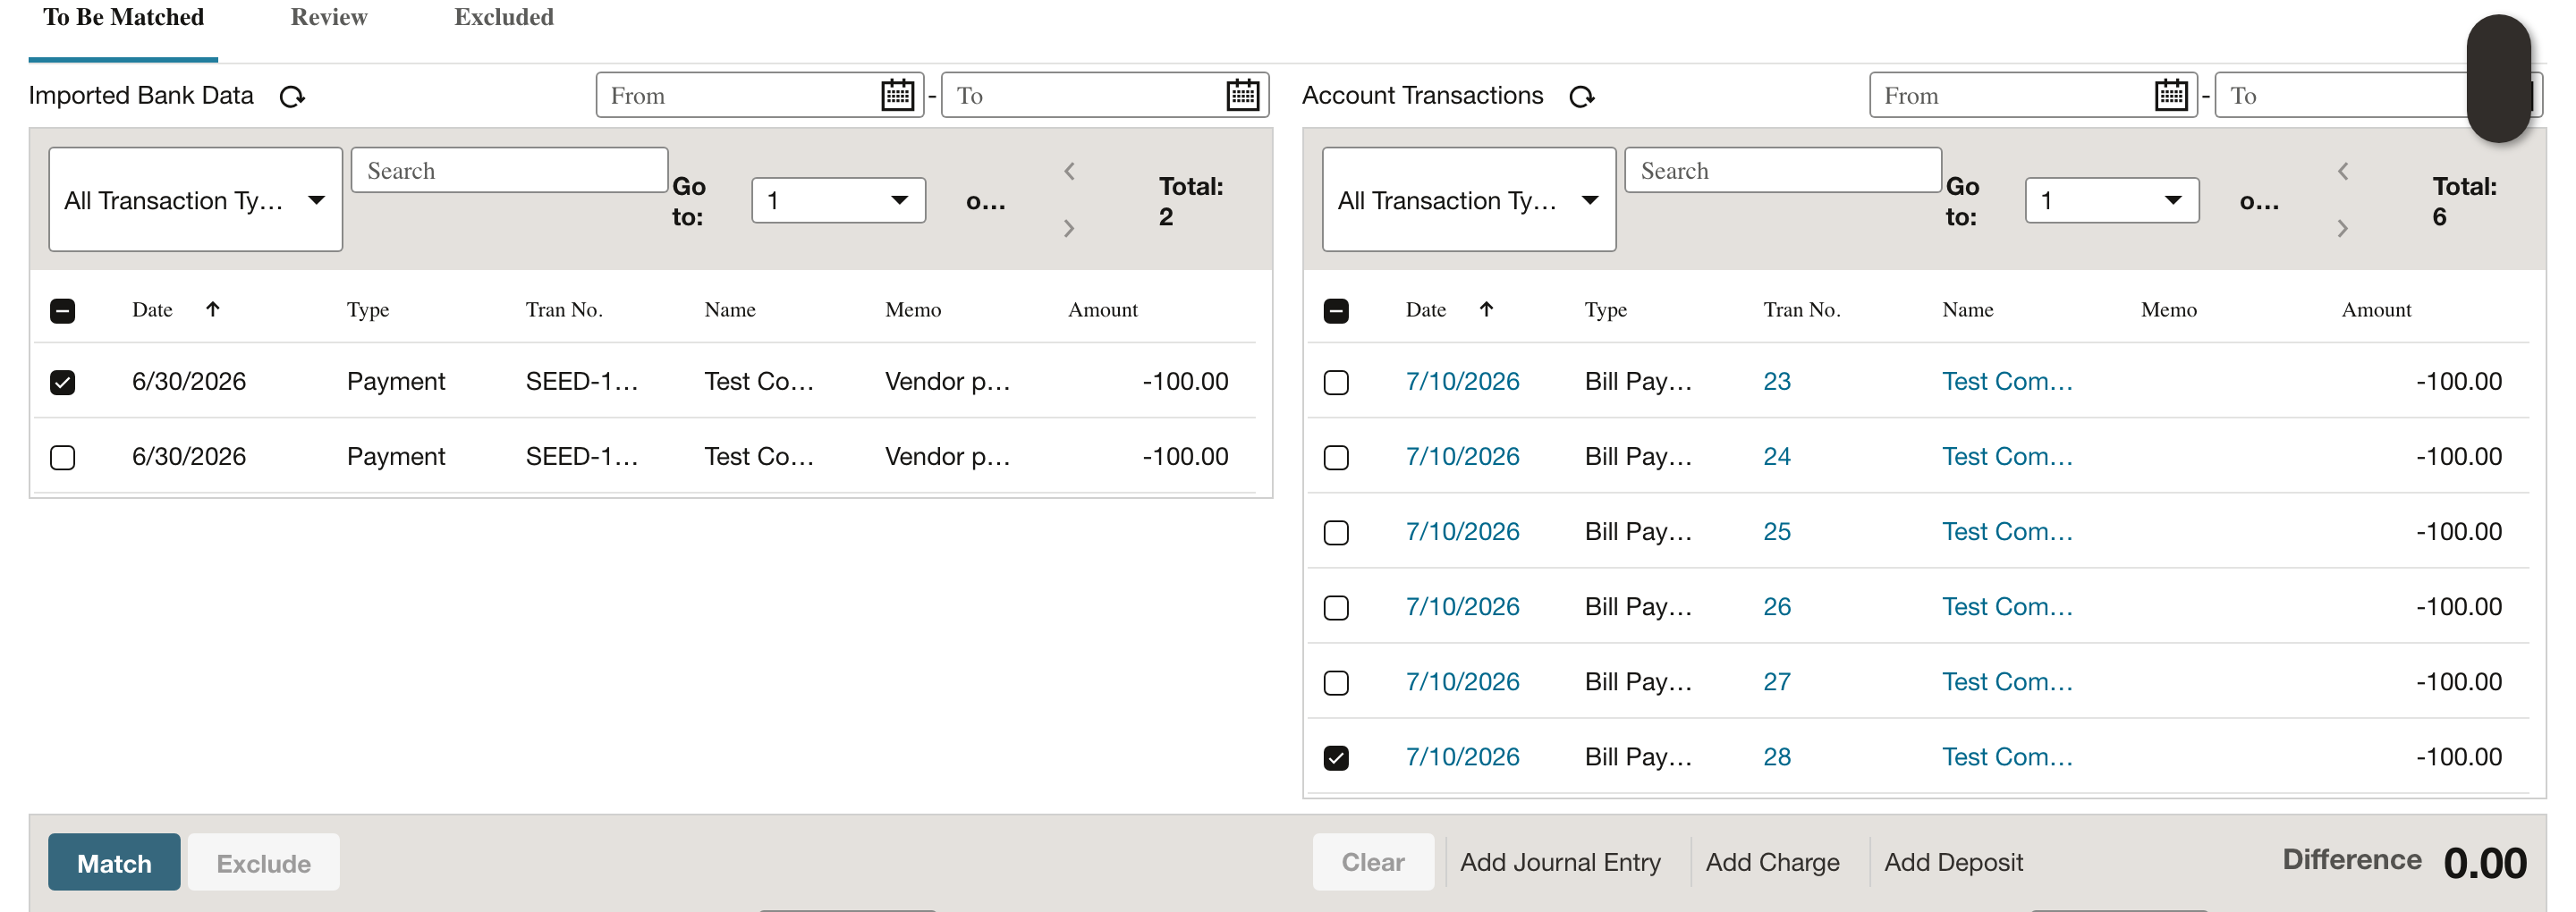2576x912 pixels.
Task: Refresh the Imported Bank Data list
Action: click(x=292, y=96)
